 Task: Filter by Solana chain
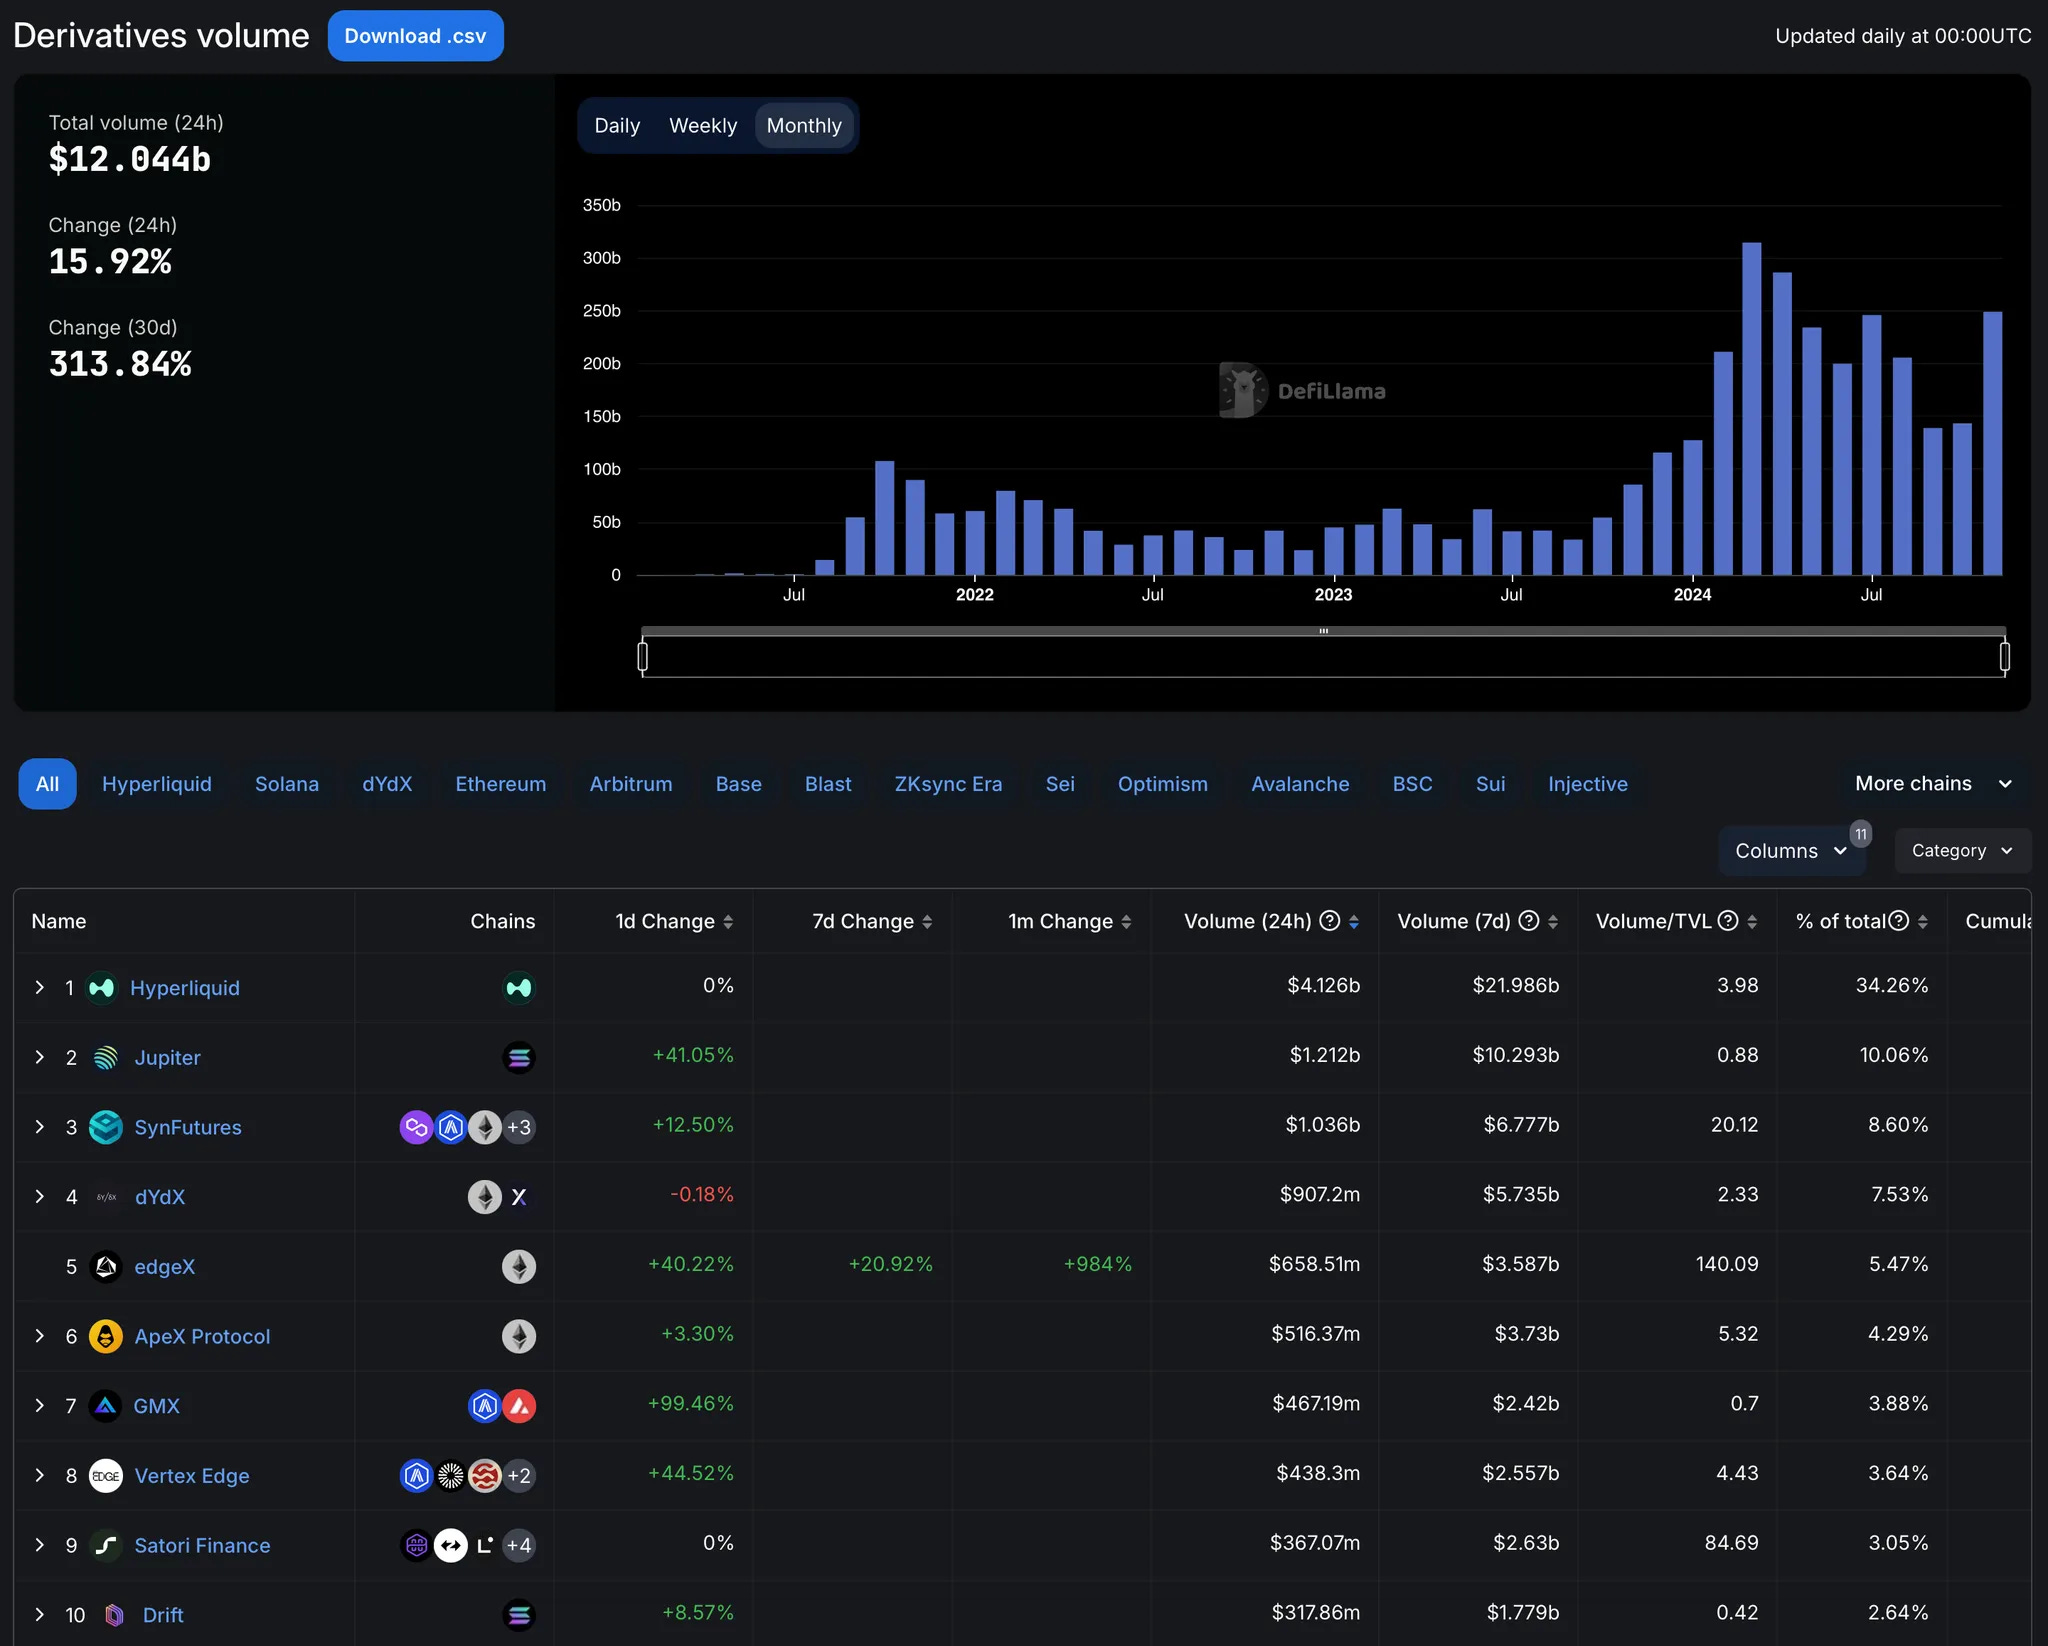click(x=287, y=784)
